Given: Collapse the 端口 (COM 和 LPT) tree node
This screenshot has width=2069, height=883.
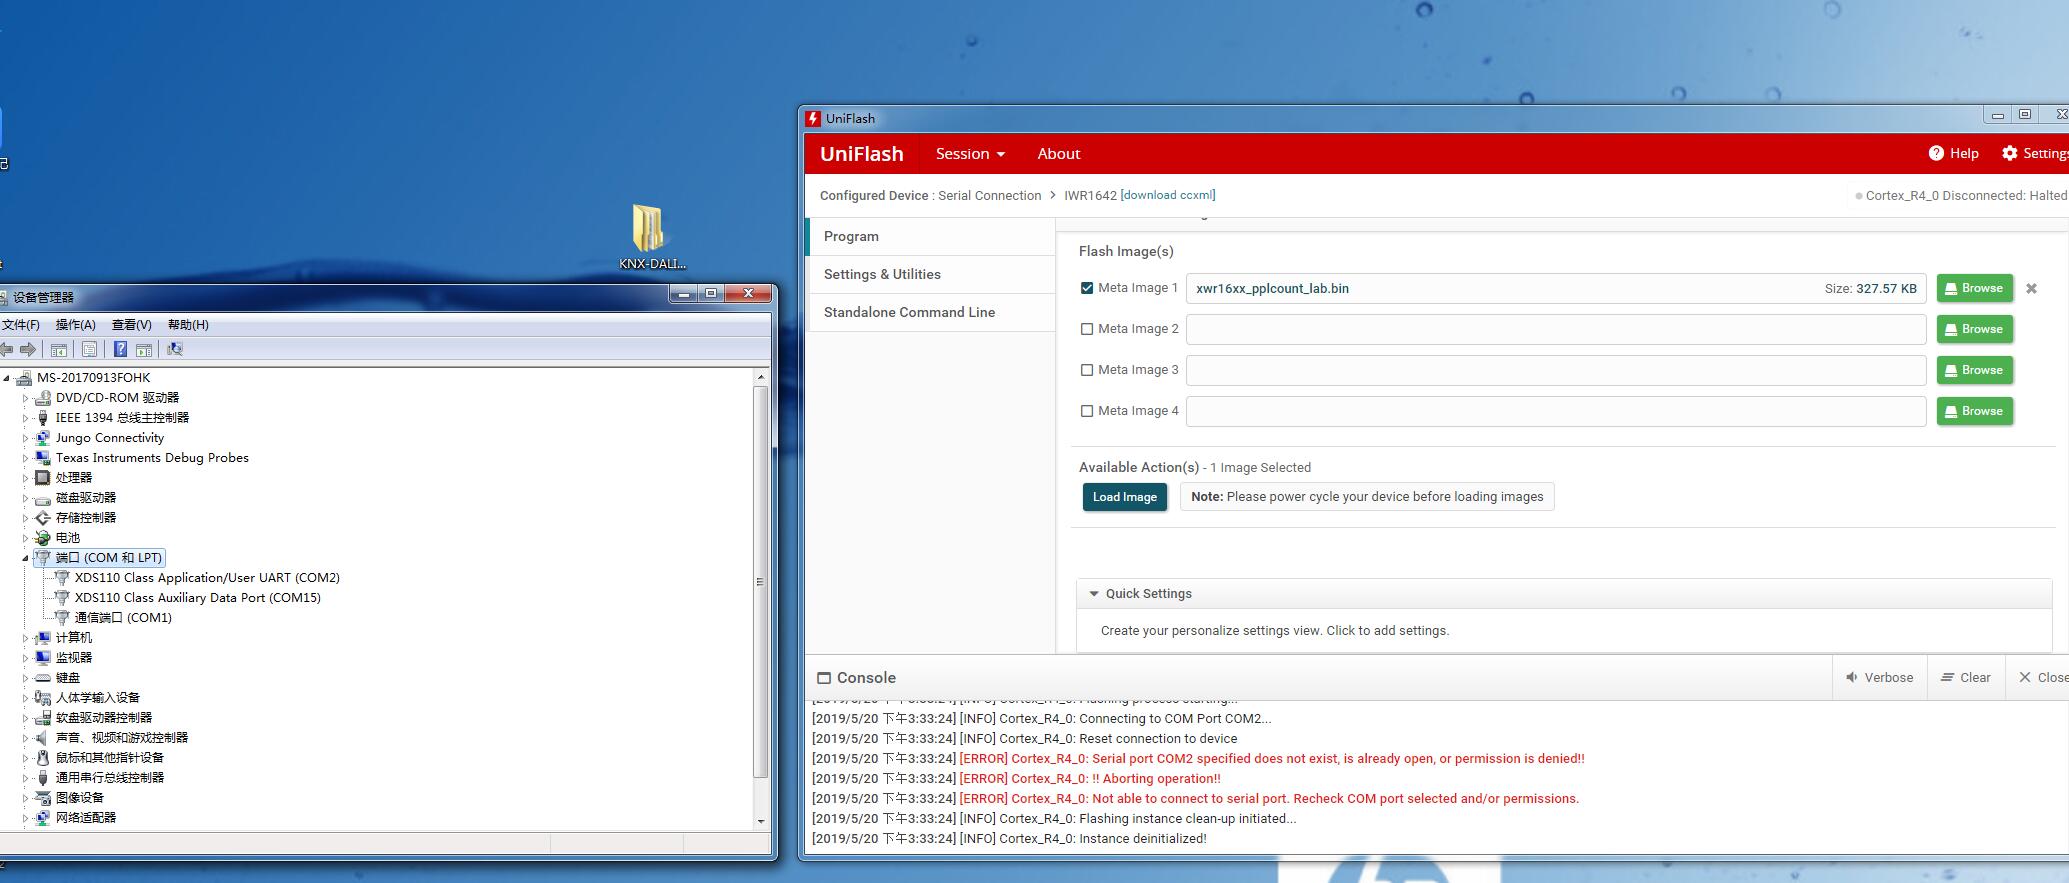Looking at the screenshot, I should [25, 558].
